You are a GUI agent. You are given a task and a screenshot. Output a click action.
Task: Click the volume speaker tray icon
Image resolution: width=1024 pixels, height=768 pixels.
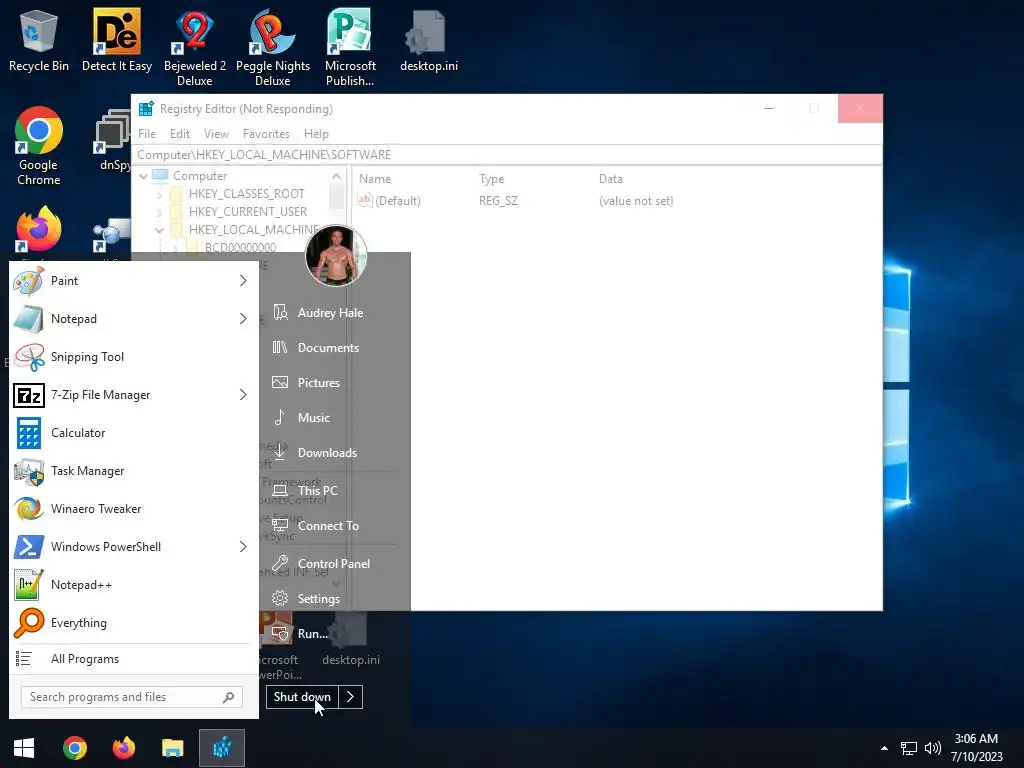click(933, 748)
